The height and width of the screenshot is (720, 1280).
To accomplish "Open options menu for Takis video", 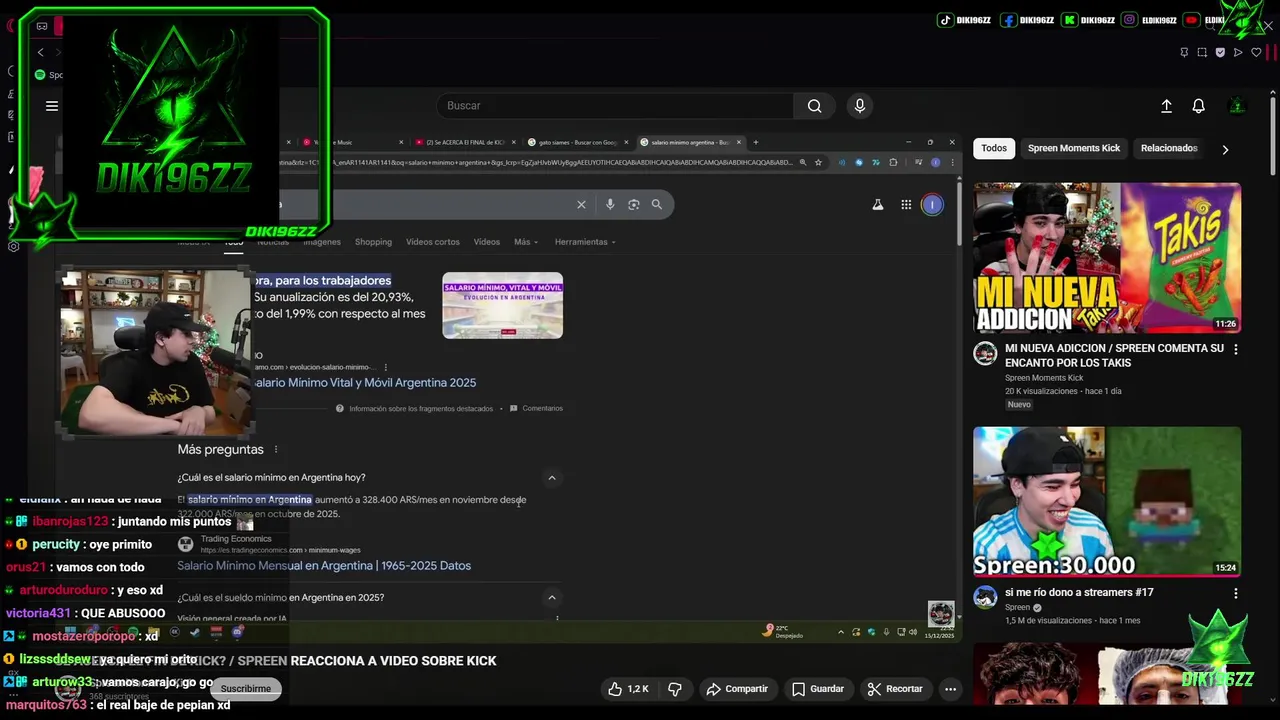I will coord(1236,349).
